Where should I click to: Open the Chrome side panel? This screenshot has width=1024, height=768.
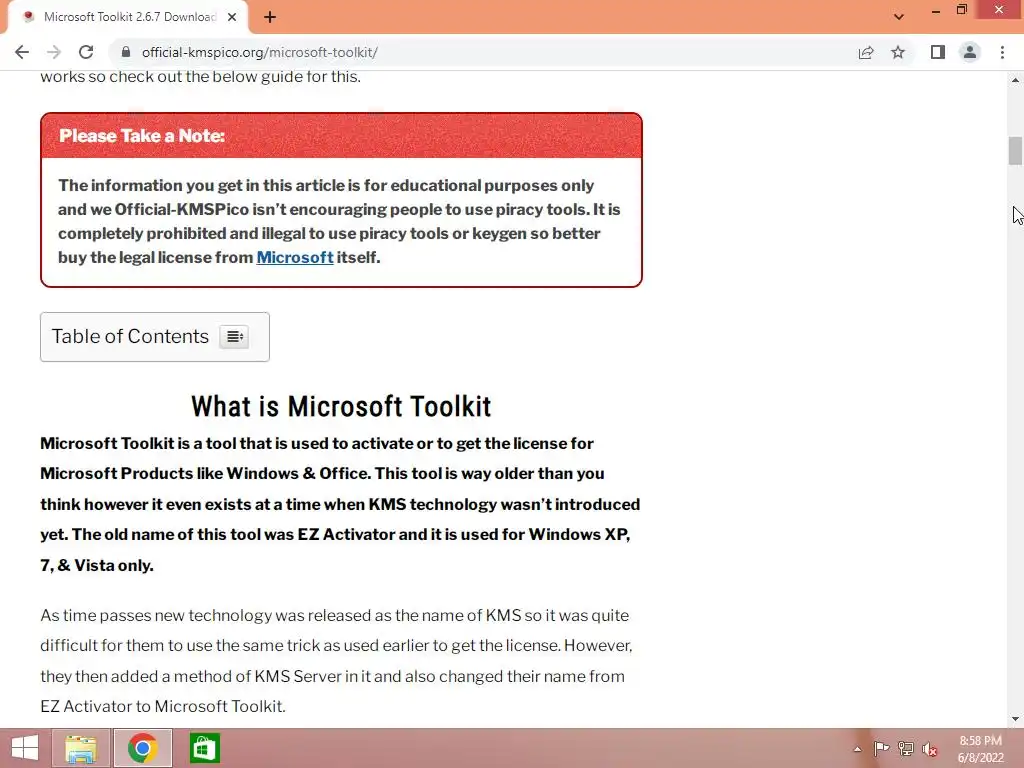[938, 52]
